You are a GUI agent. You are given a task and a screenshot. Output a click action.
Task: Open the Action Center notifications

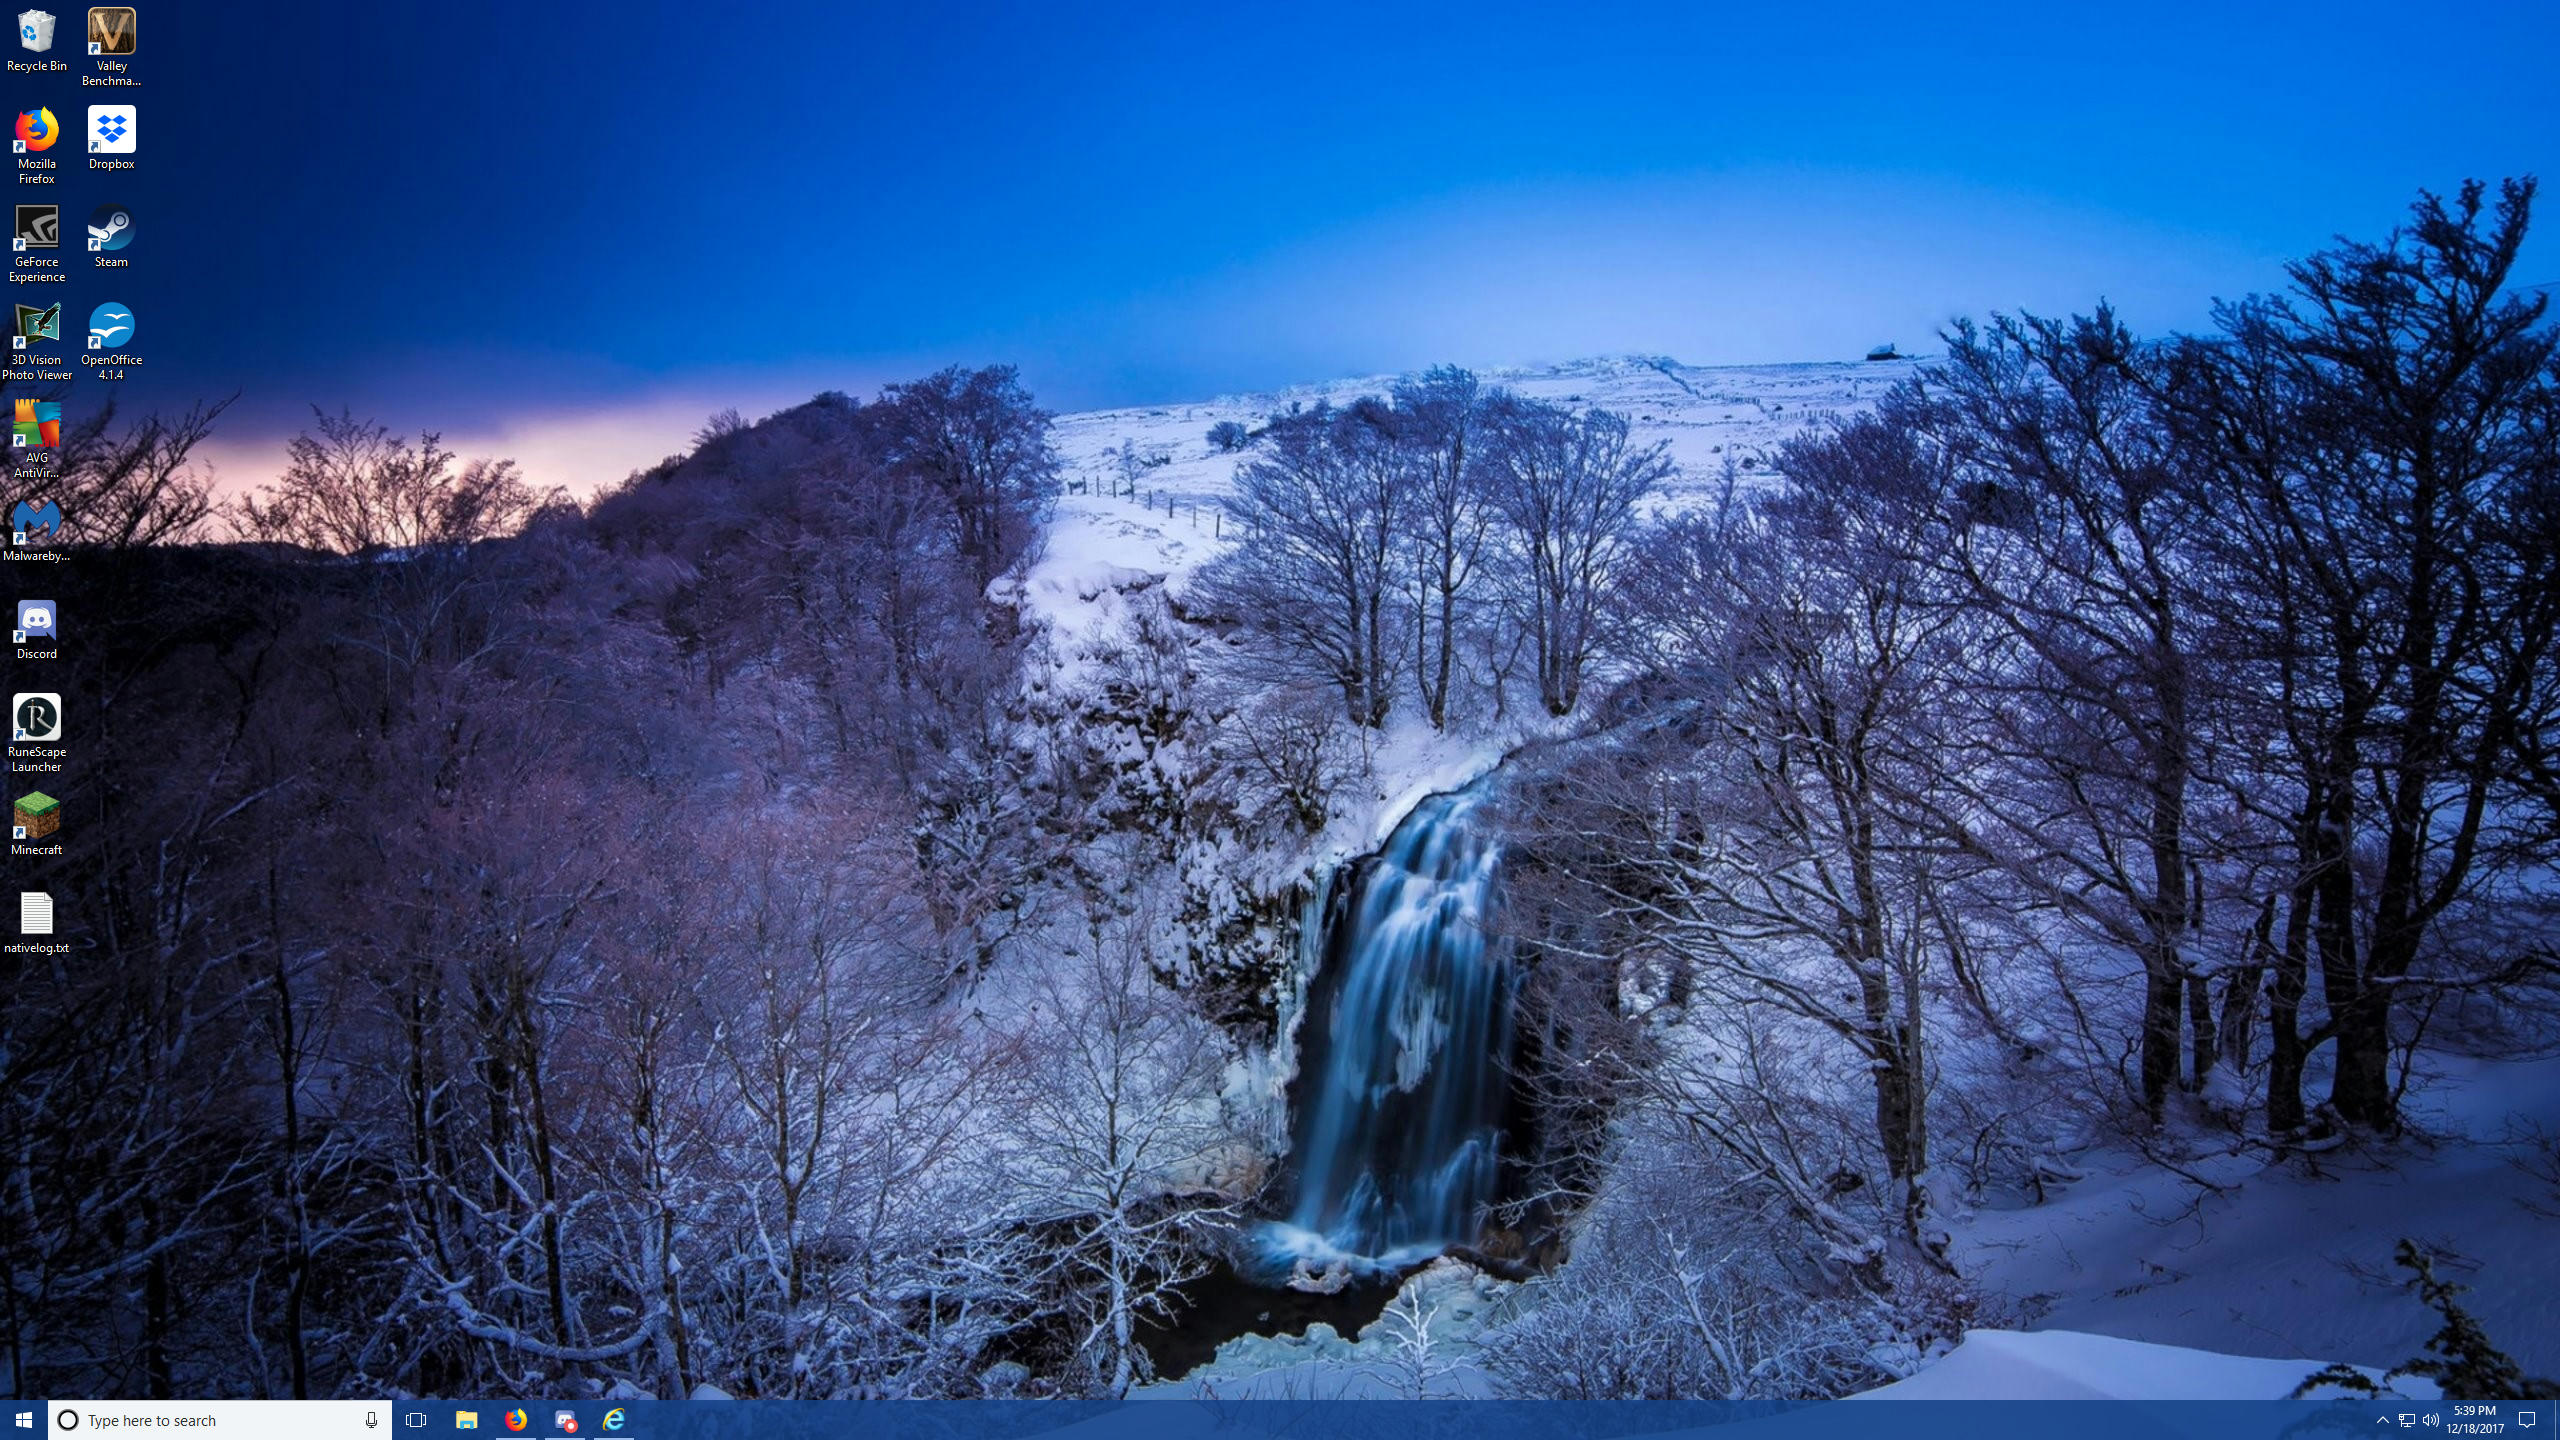pyautogui.click(x=2527, y=1420)
